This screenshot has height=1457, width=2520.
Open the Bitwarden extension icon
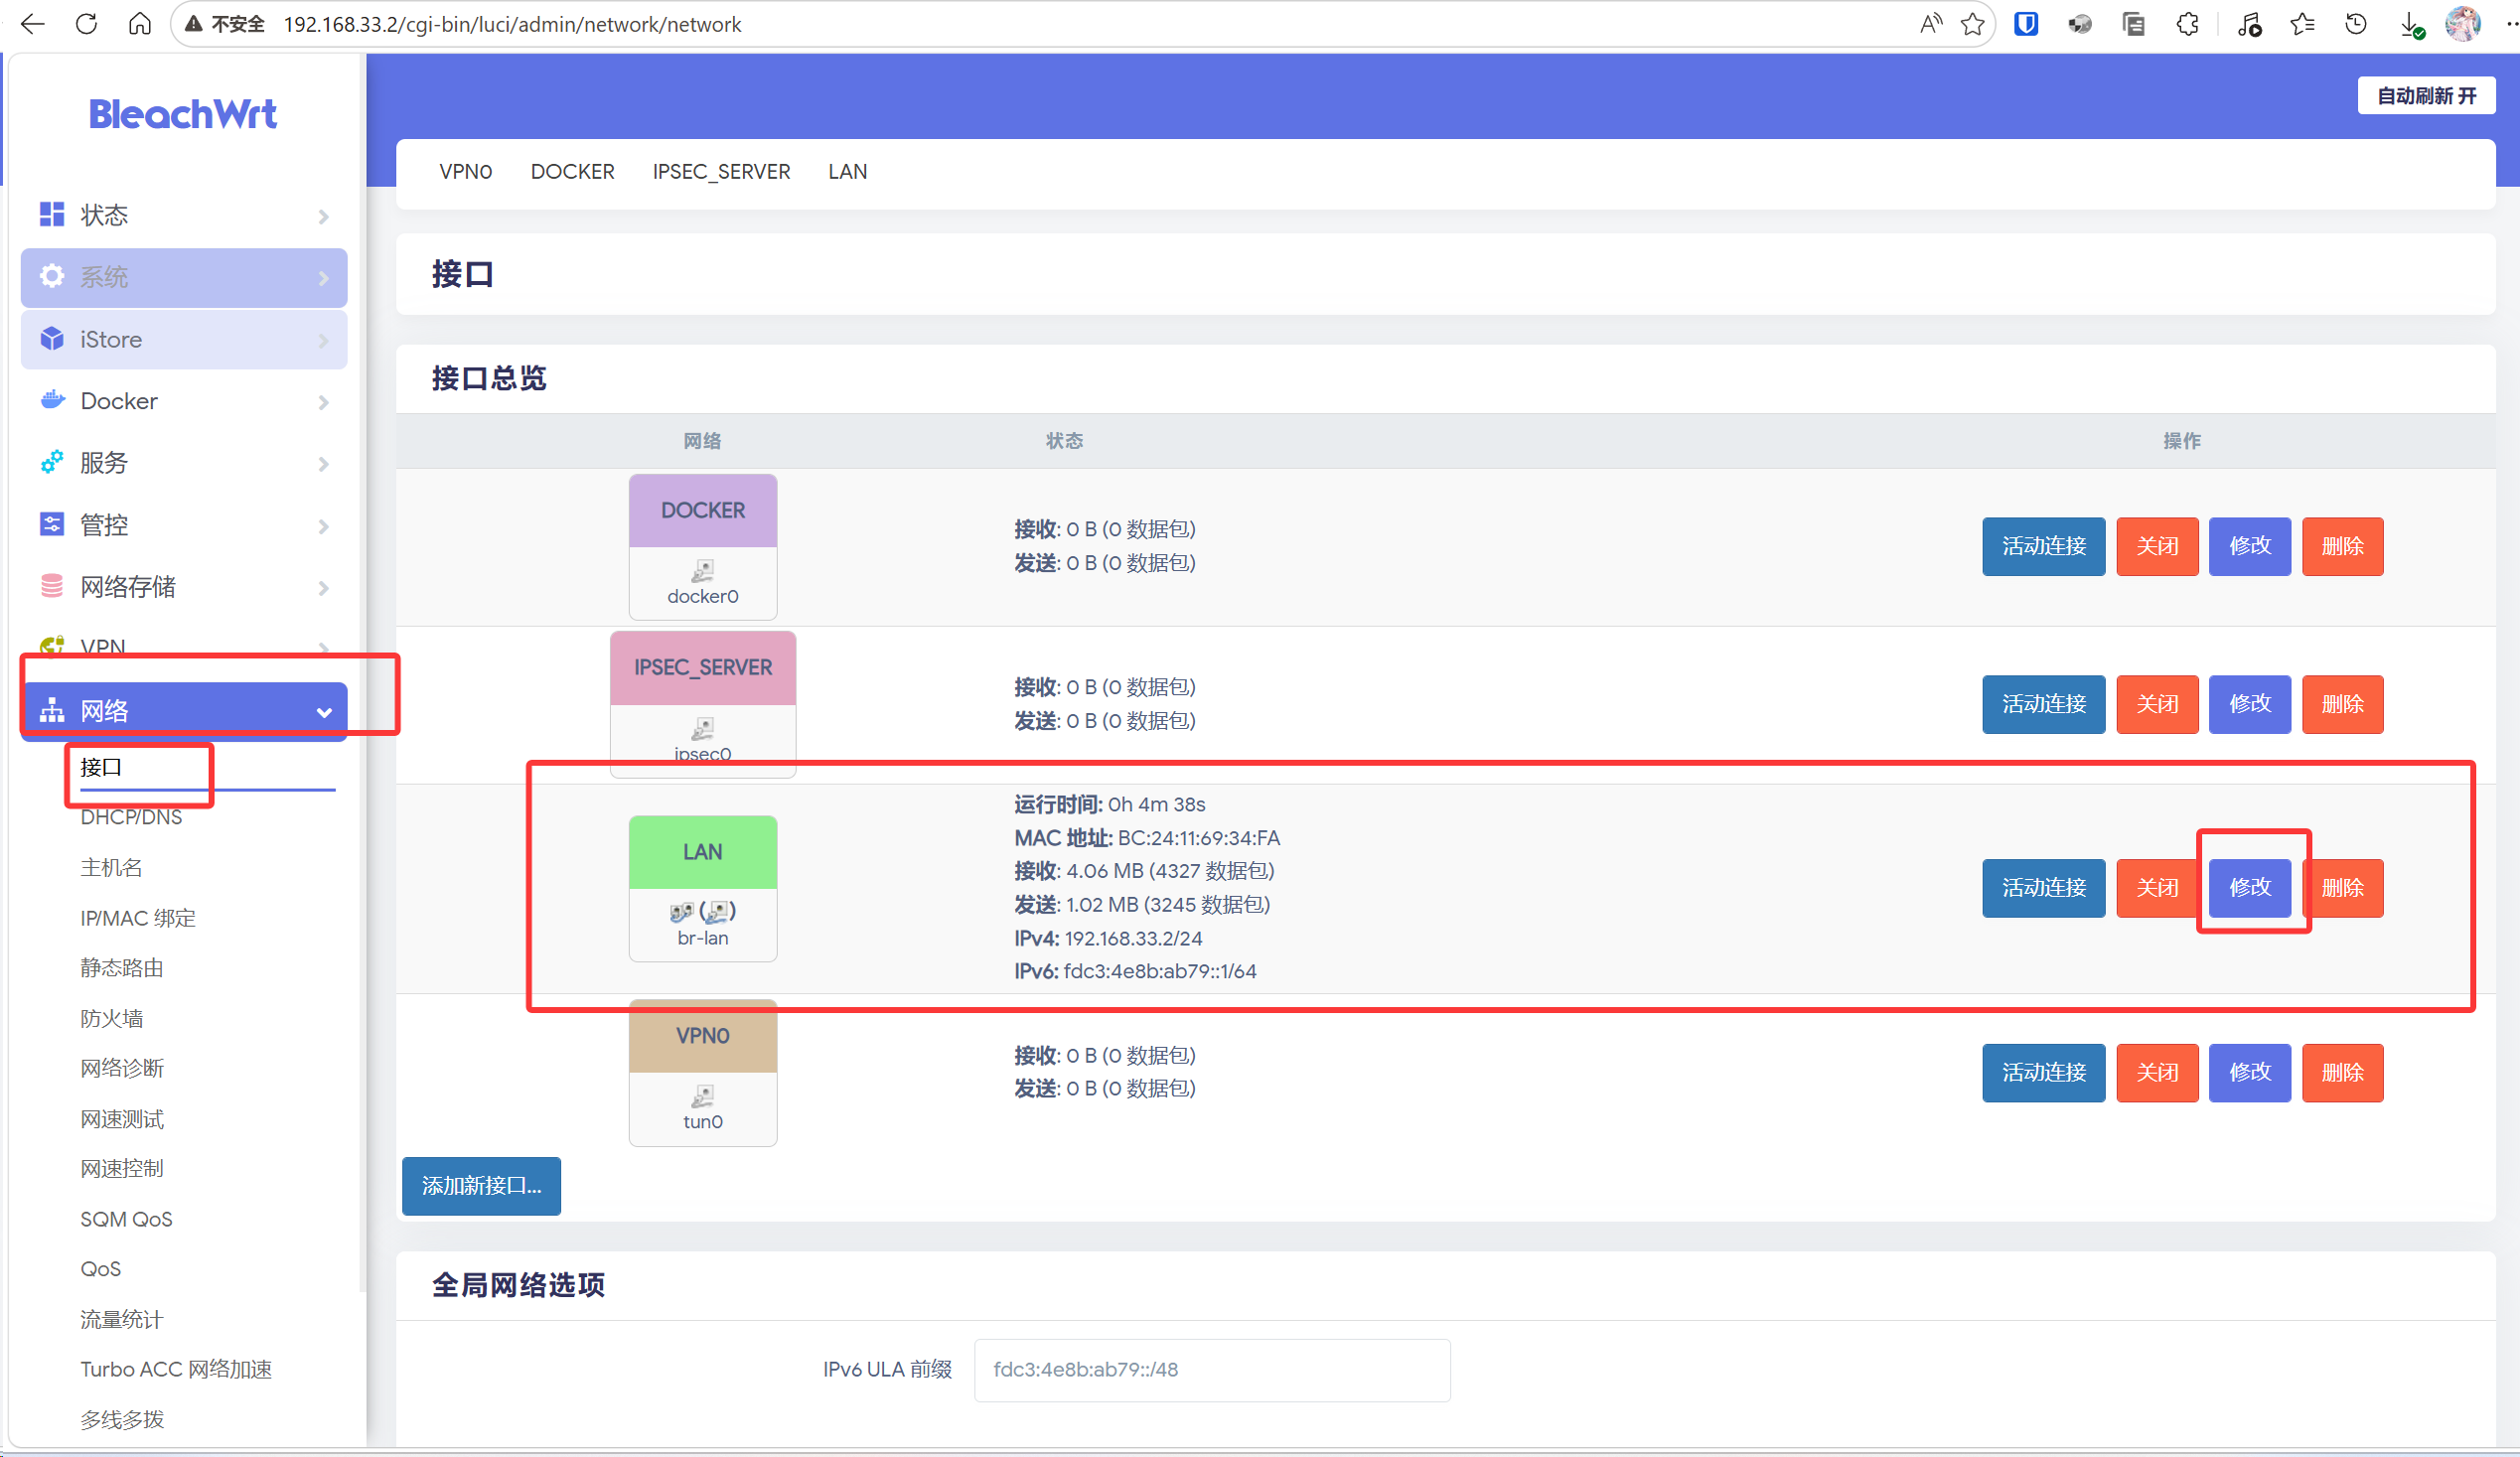[x=2026, y=24]
